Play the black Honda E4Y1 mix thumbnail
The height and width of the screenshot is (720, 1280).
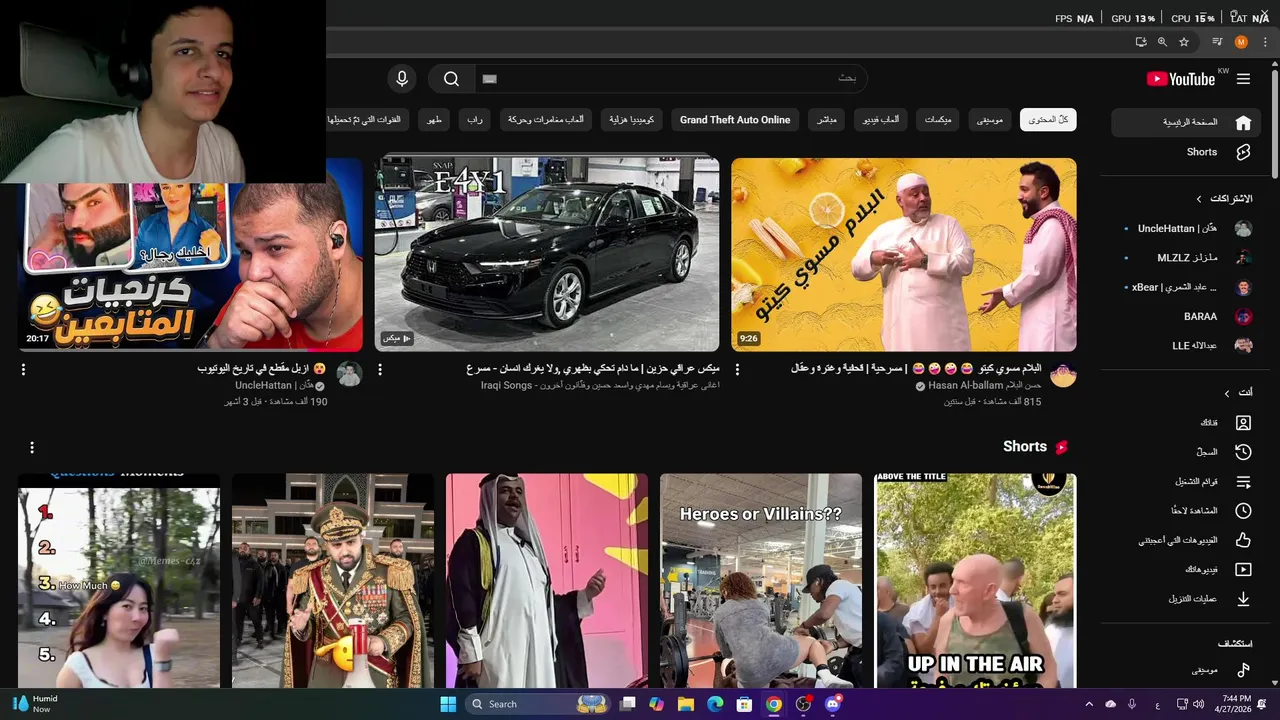point(547,254)
